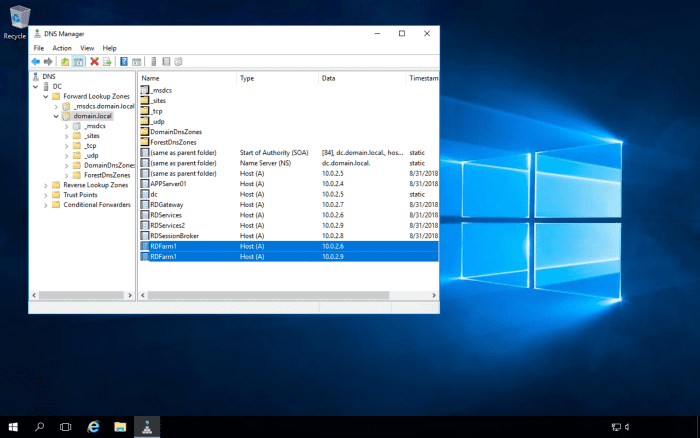The height and width of the screenshot is (438, 700).
Task: Select the RDFarm1 record with 10.0.2.6
Action: [x=288, y=246]
